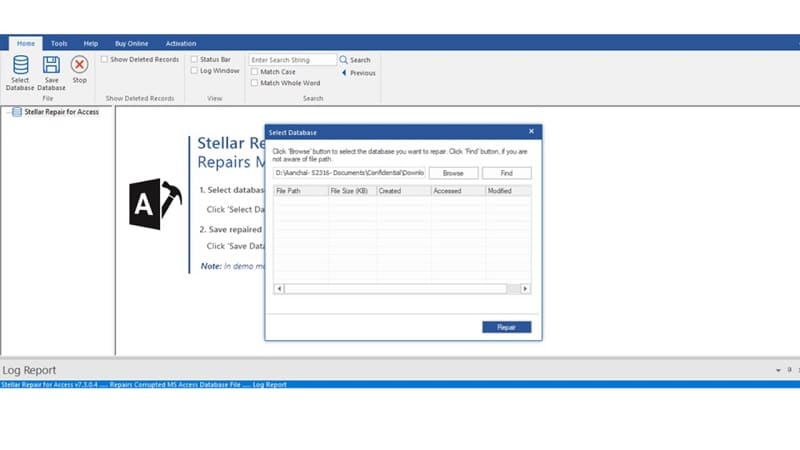
Task: Click the Created column header
Action: [x=404, y=191]
